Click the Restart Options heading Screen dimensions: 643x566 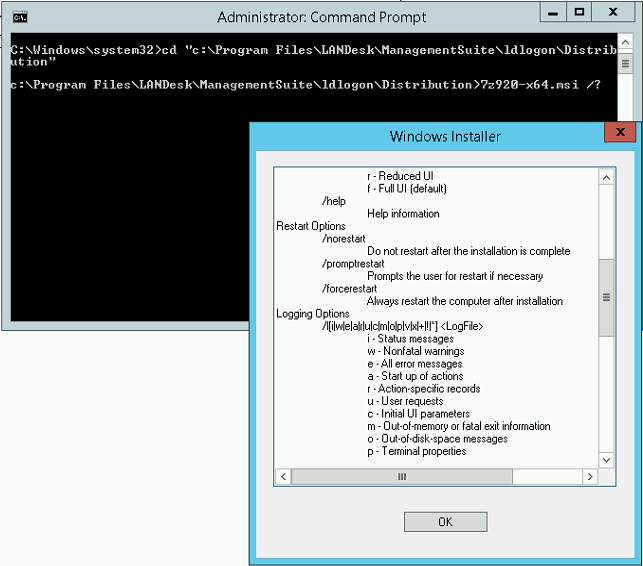pos(311,226)
